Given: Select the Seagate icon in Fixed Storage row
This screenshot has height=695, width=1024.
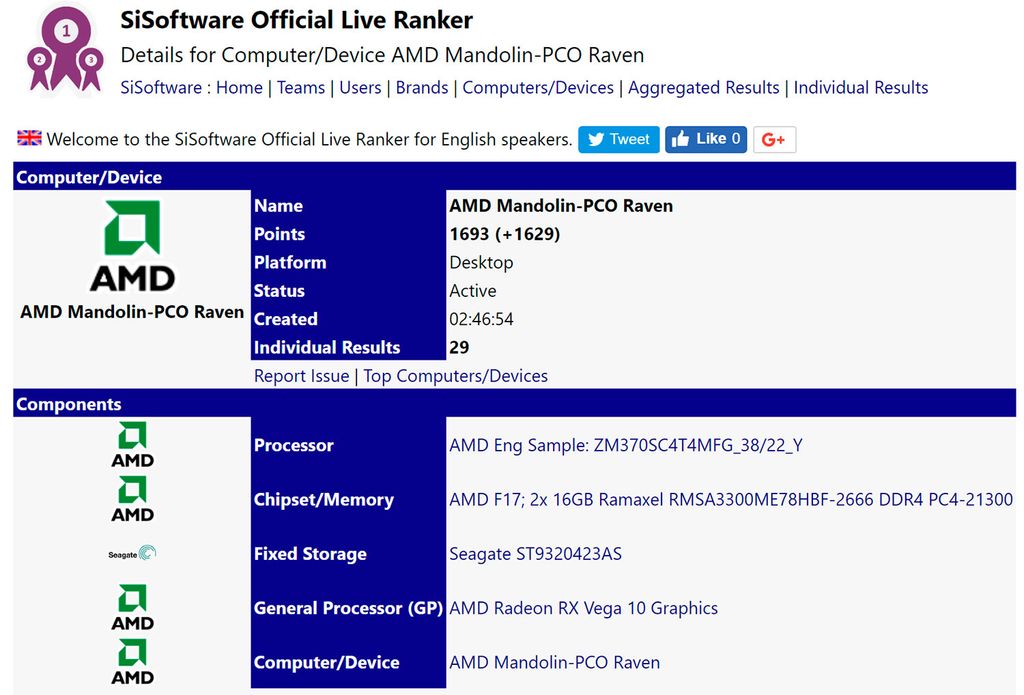Looking at the screenshot, I should [131, 551].
